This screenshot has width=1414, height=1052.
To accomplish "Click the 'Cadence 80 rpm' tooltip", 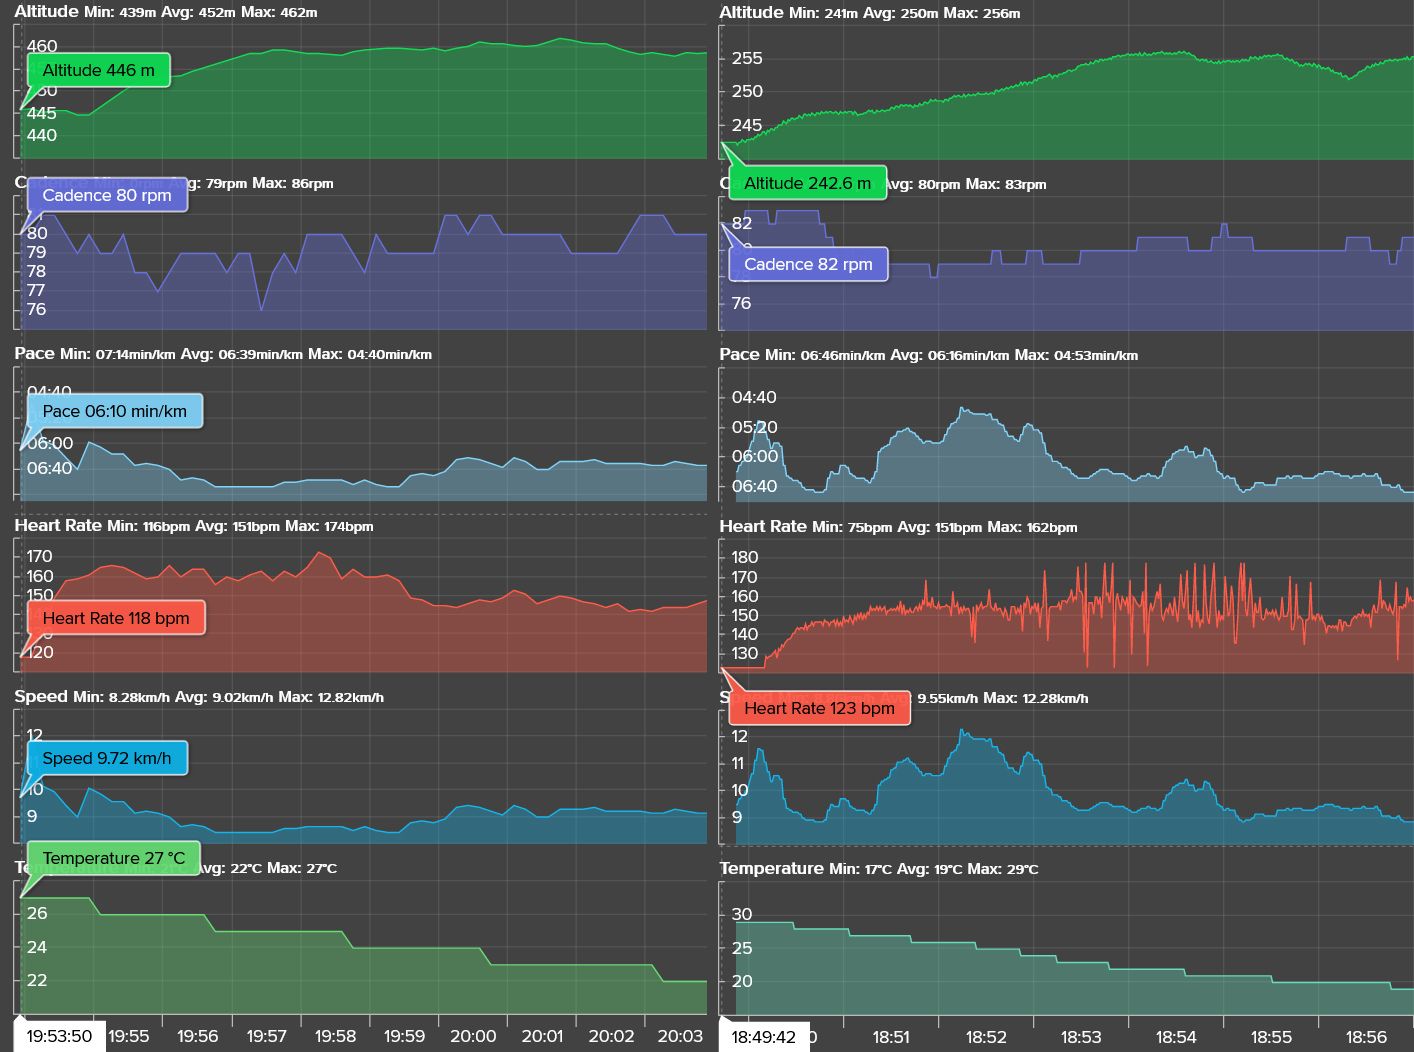I will [107, 195].
